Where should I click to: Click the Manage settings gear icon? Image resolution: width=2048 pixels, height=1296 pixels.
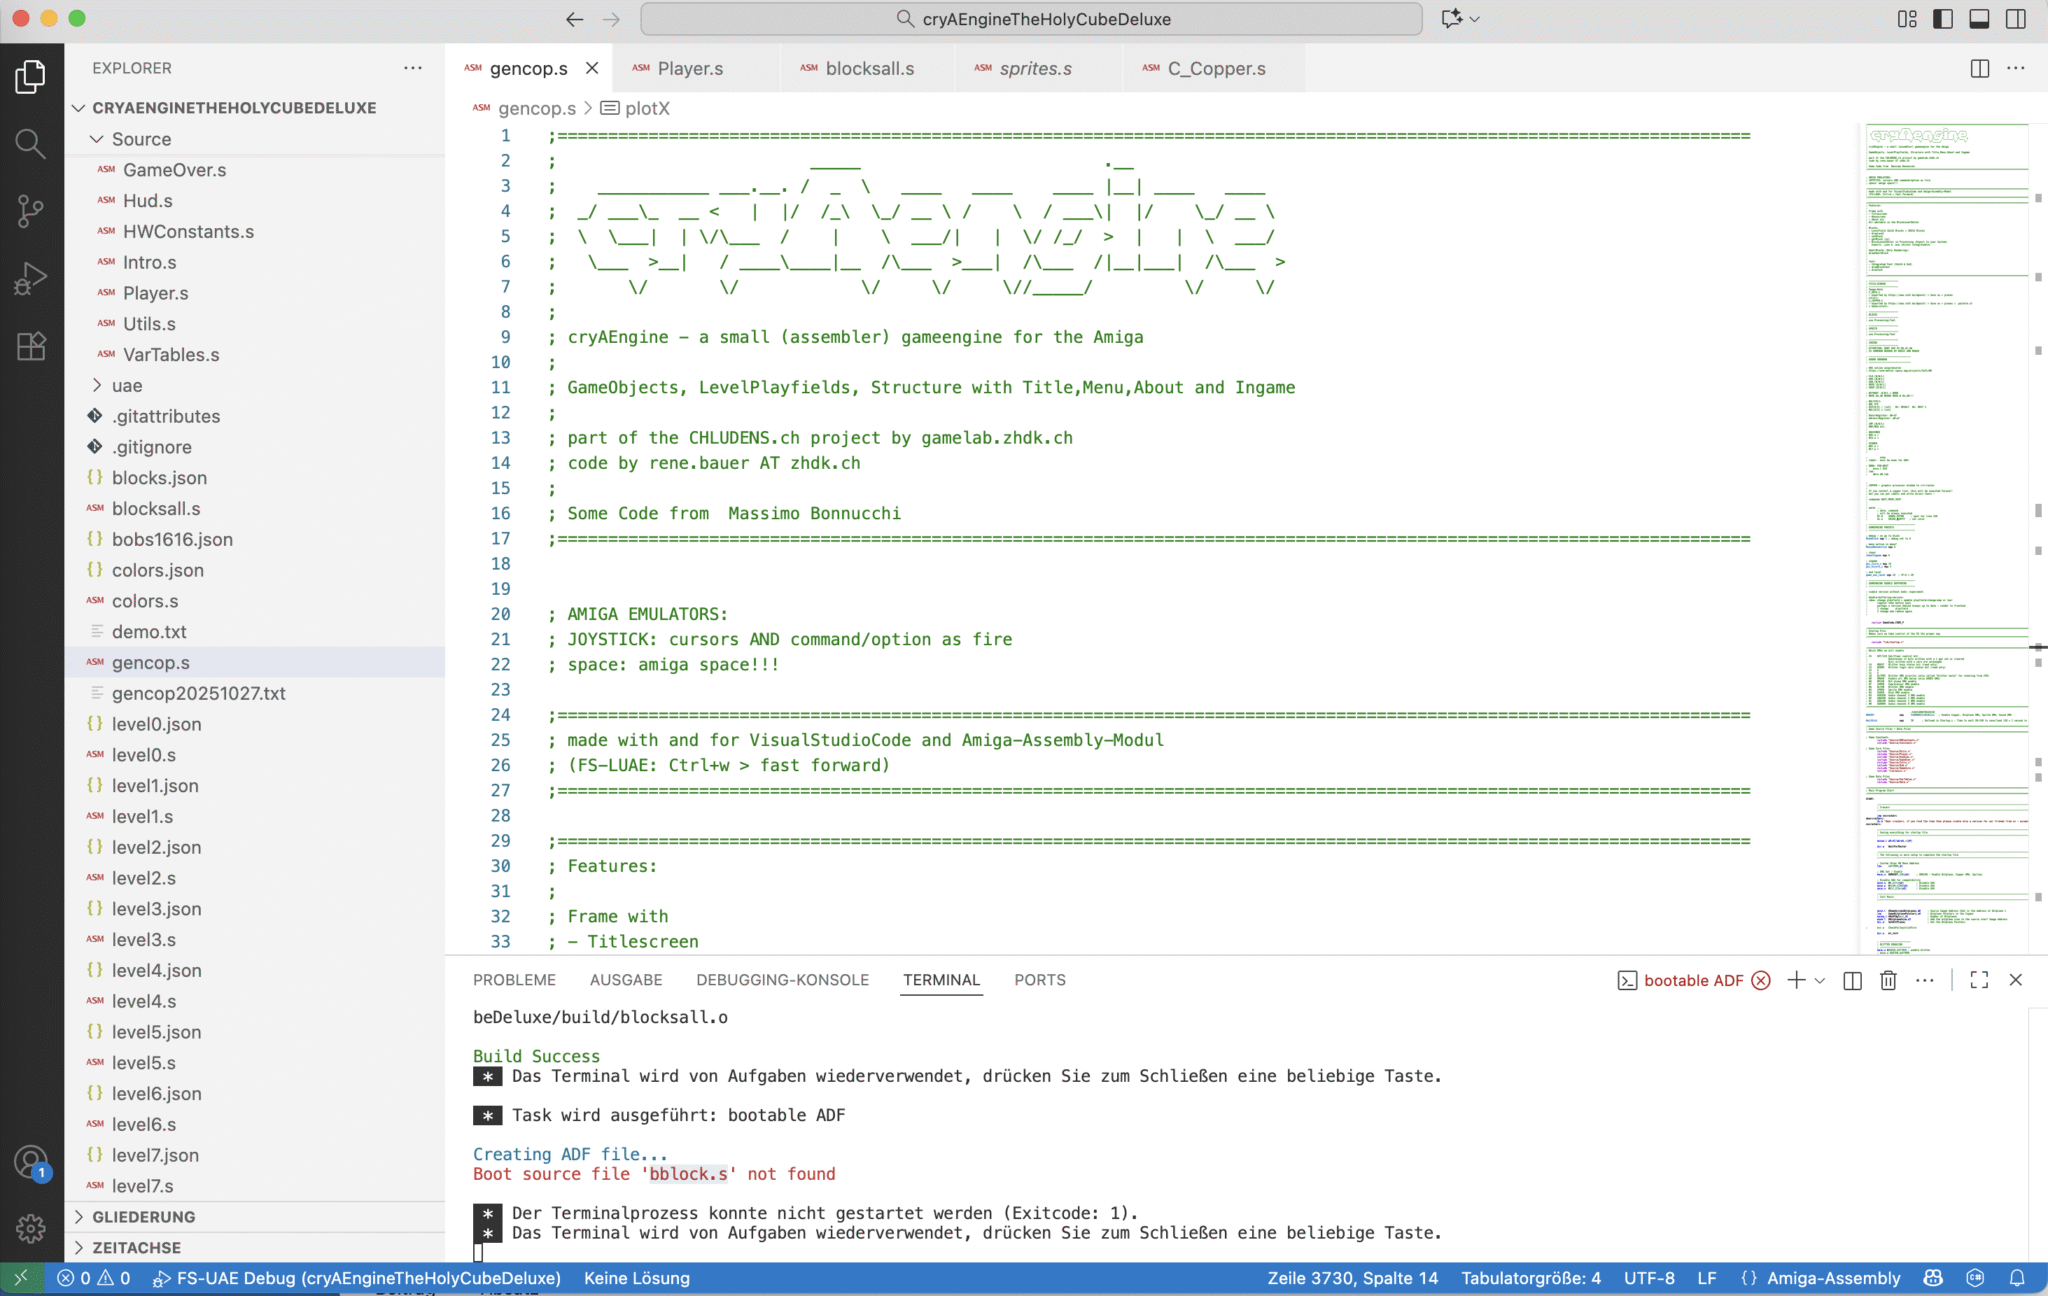point(30,1228)
